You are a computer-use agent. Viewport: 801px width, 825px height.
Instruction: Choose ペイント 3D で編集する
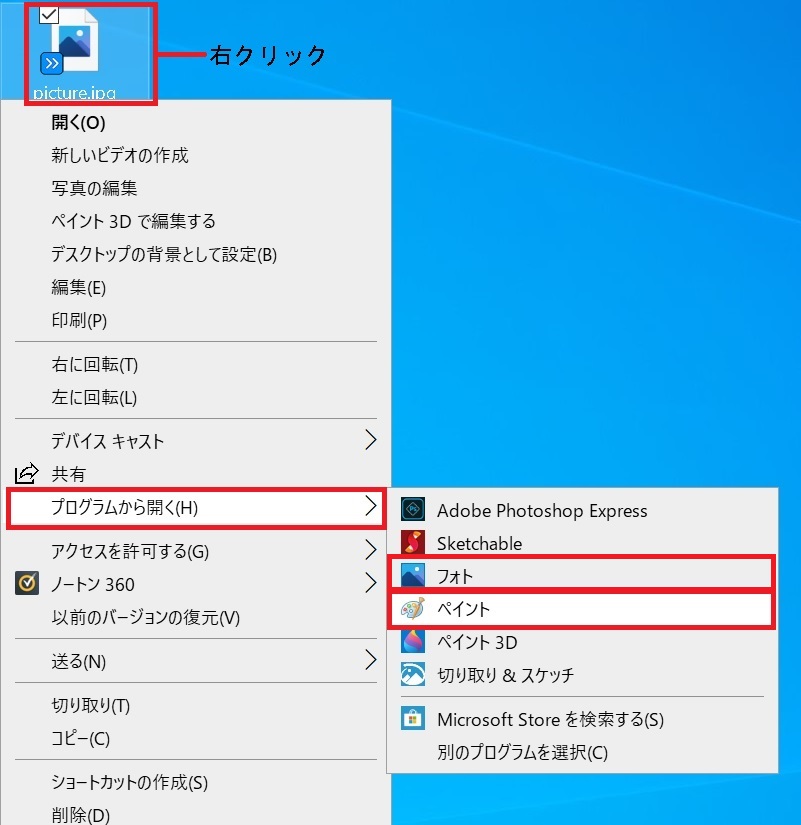click(x=134, y=221)
